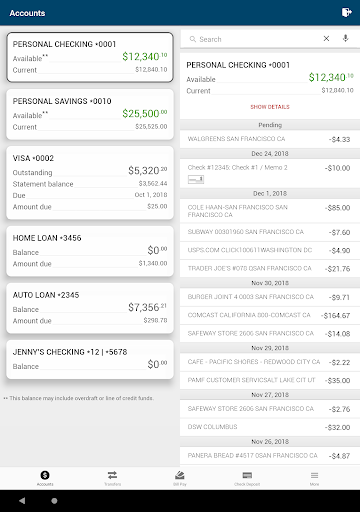Select the Personal Savings *0010 account
Viewport: 360px width, 512px height.
tap(90, 114)
